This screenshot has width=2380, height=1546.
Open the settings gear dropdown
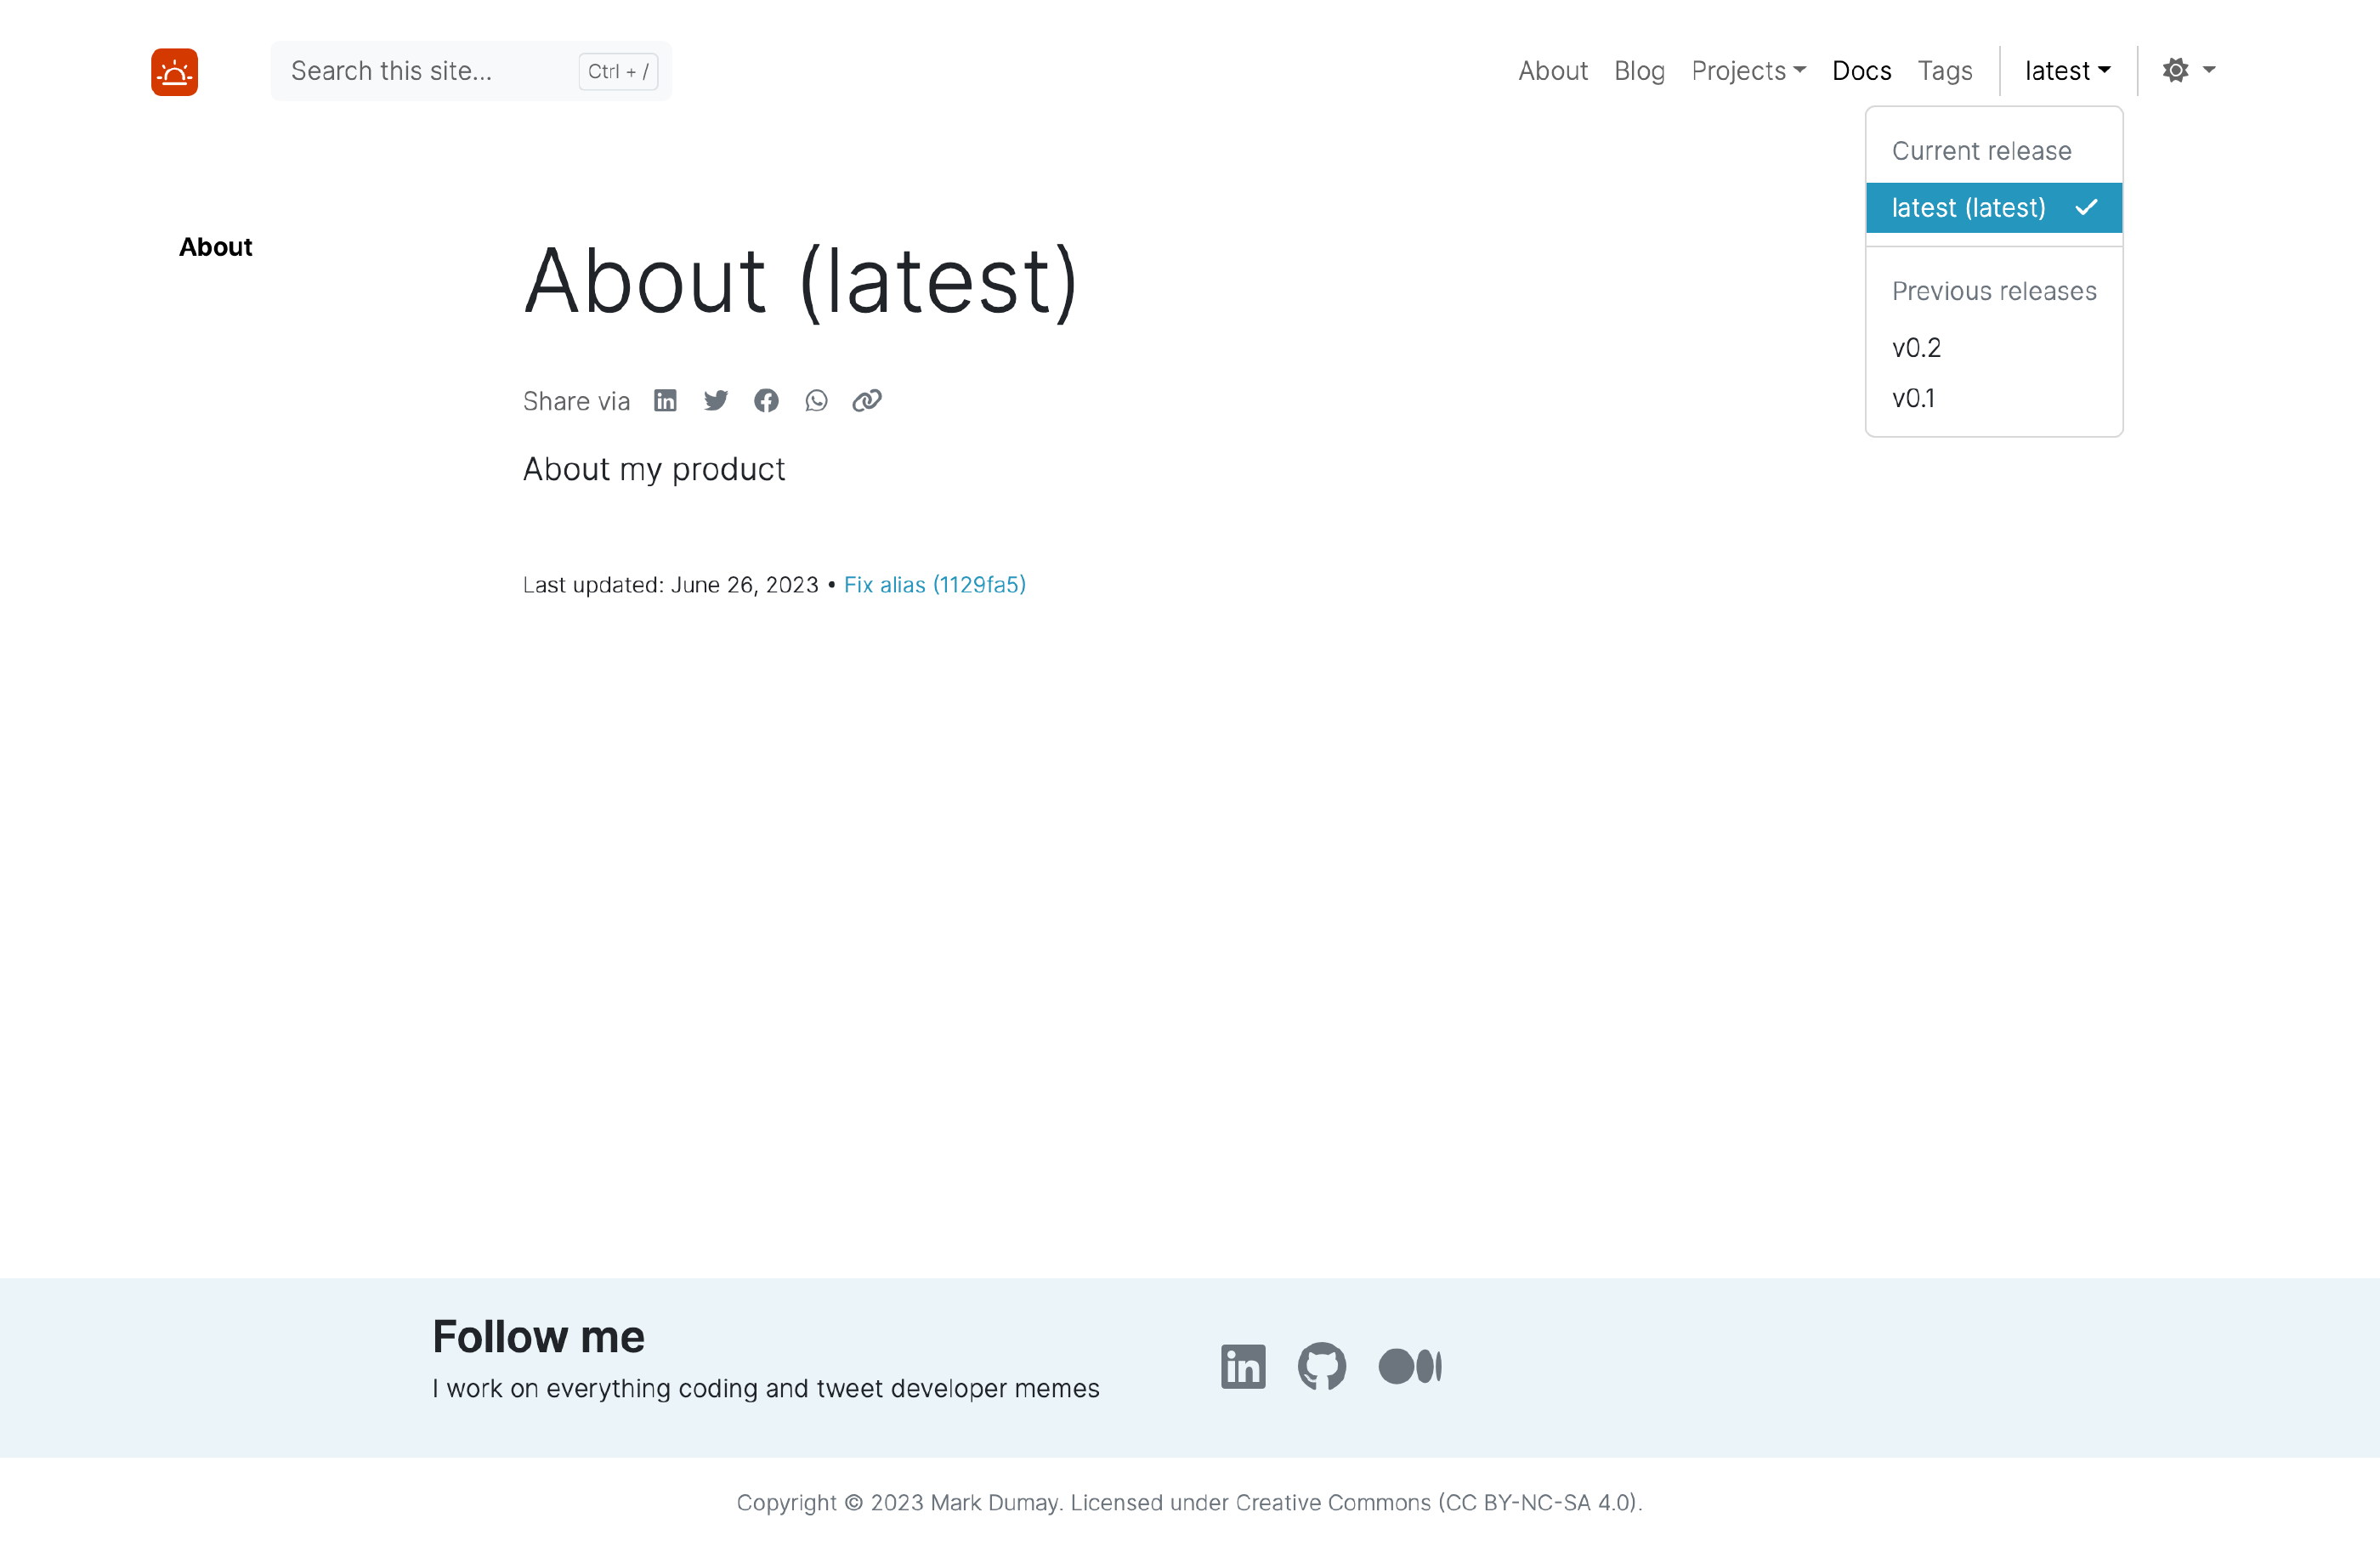click(x=2188, y=70)
